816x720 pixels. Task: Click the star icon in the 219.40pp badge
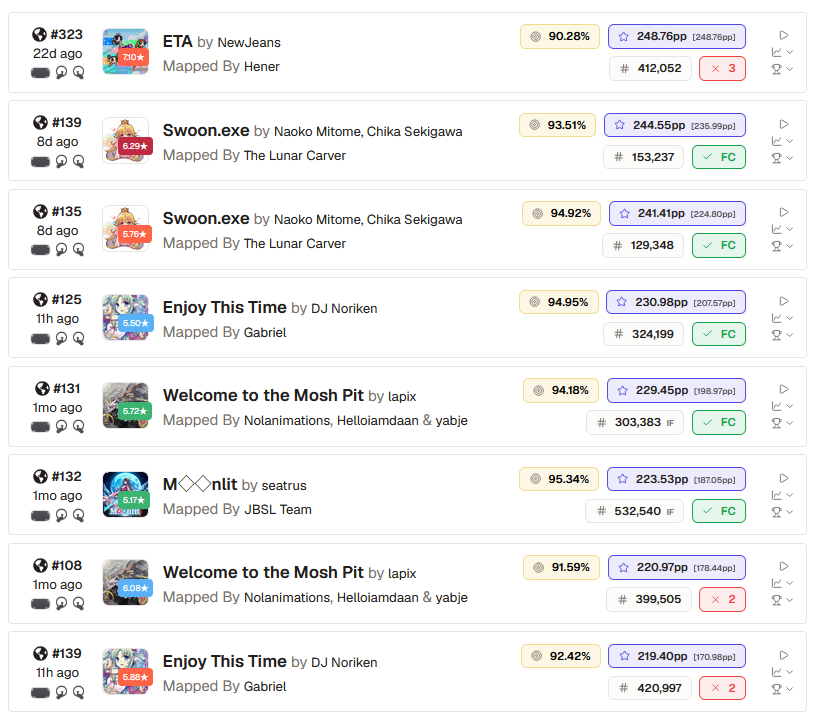[x=624, y=656]
